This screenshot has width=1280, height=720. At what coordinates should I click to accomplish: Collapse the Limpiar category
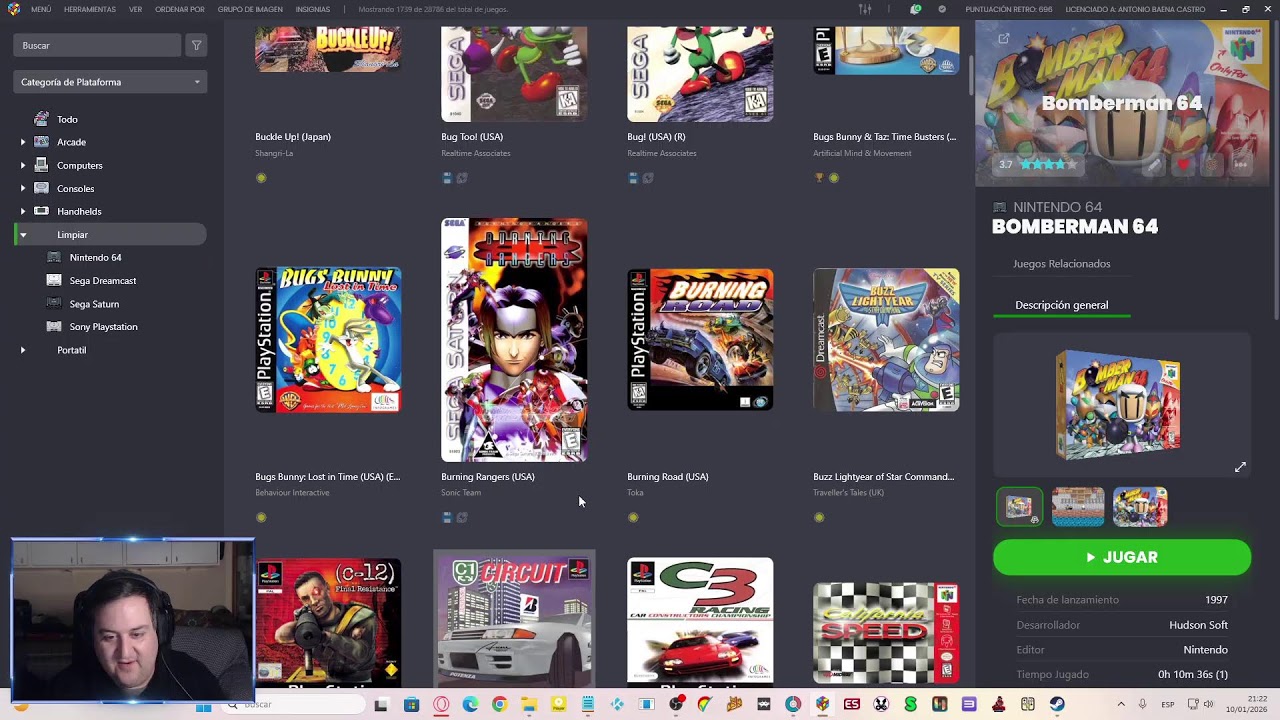[23, 234]
